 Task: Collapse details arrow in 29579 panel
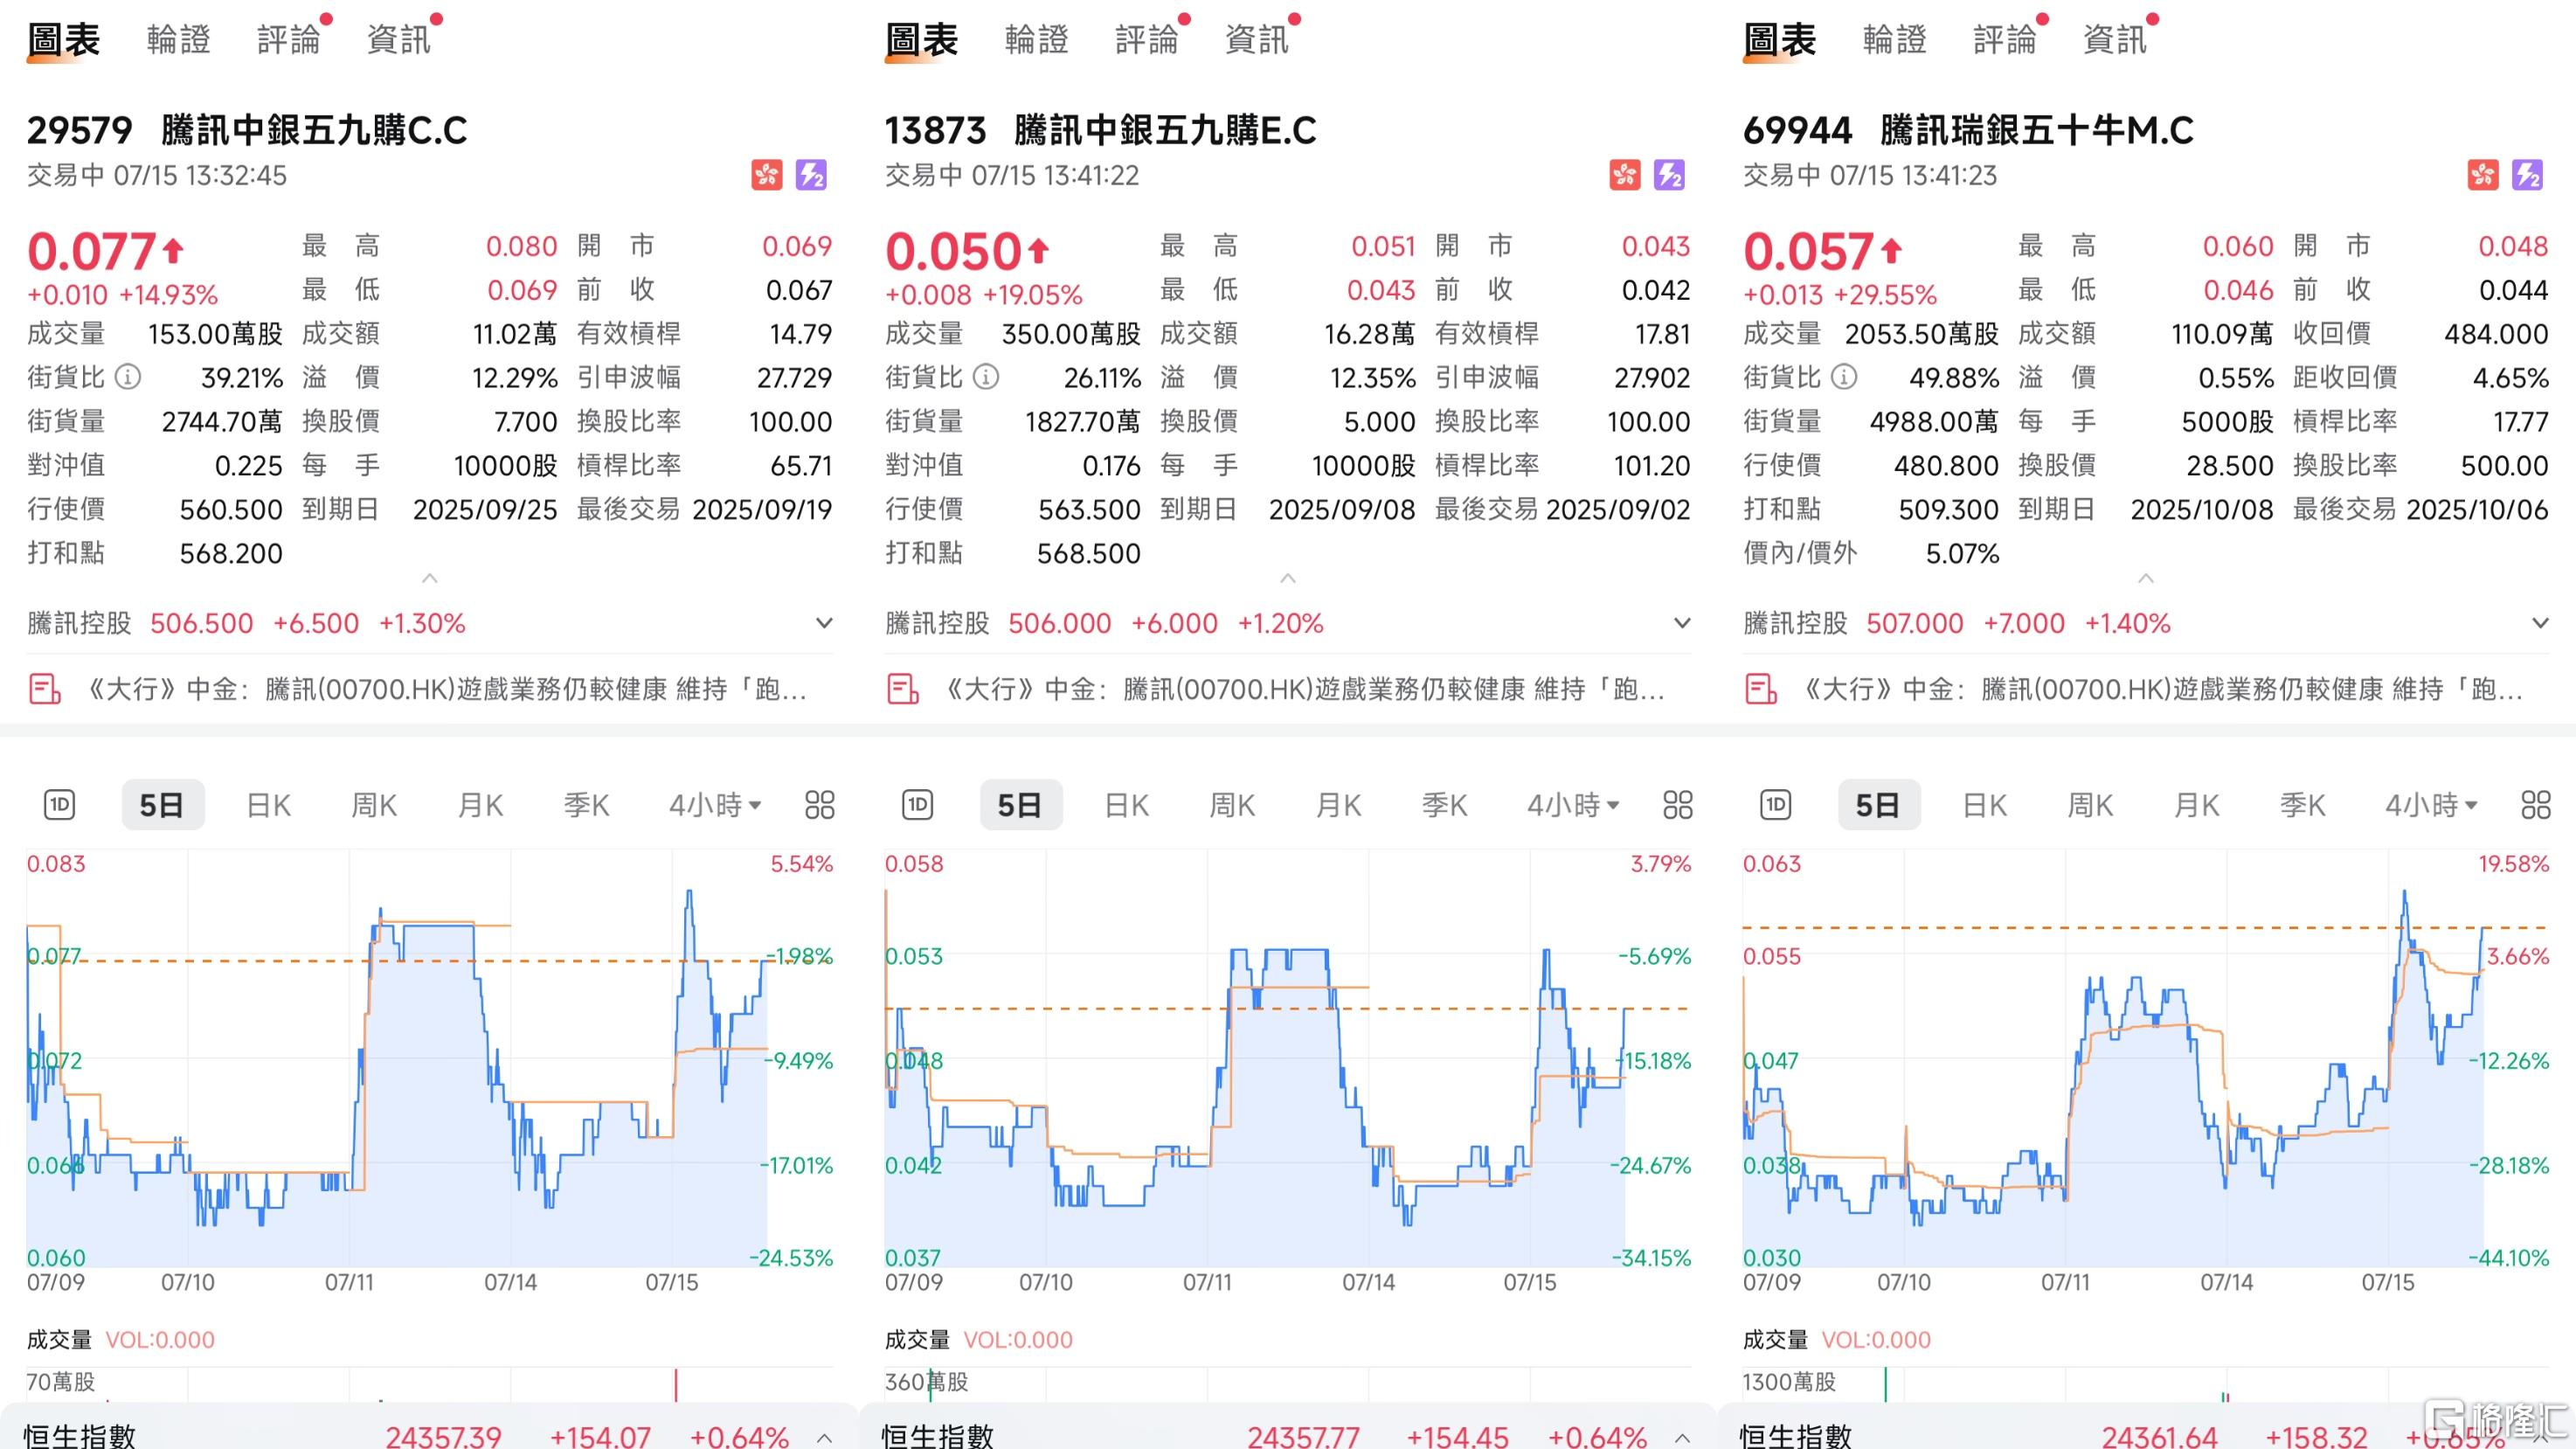(x=430, y=578)
